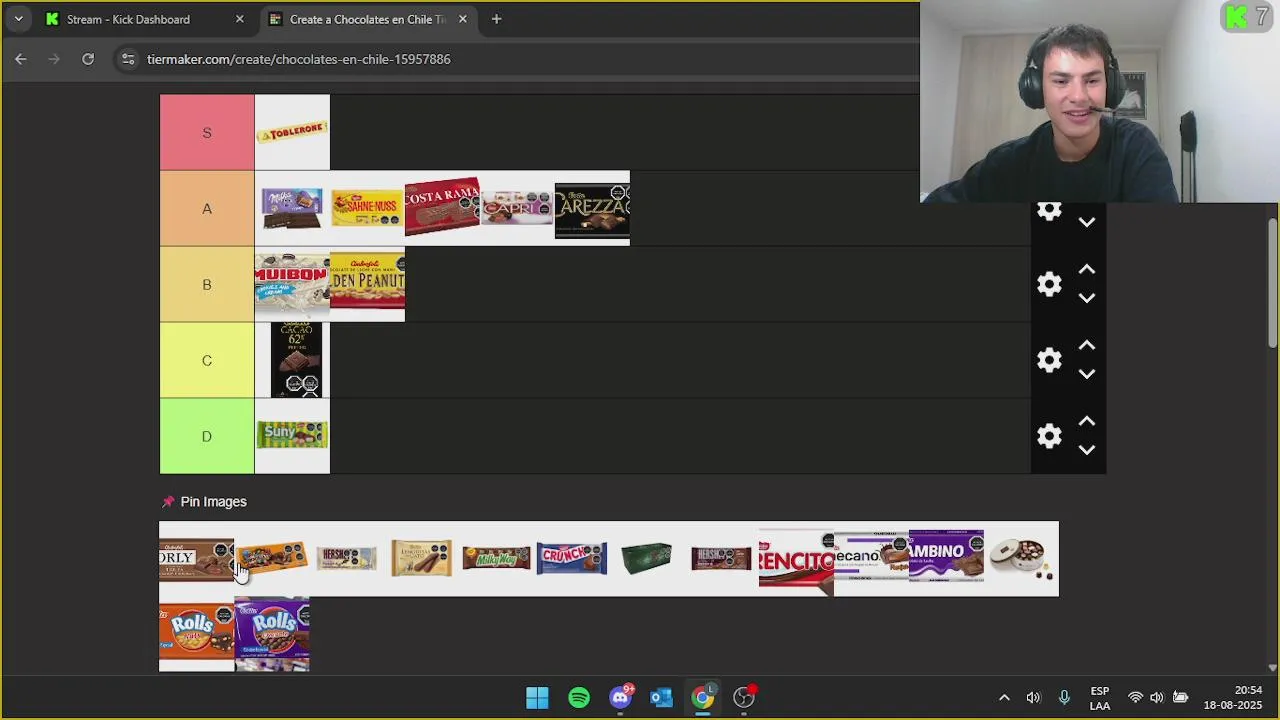Pick the round tin chocolate box image

click(1021, 559)
